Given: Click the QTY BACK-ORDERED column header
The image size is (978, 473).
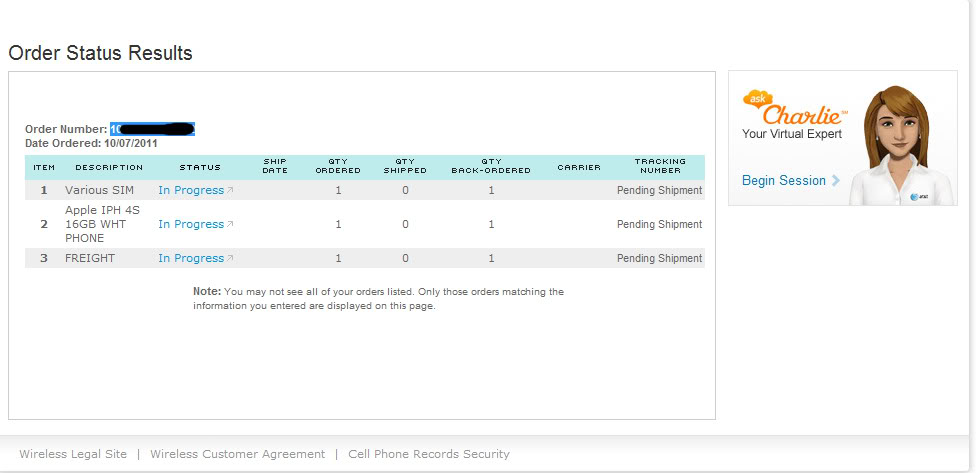Looking at the screenshot, I should tap(491, 166).
